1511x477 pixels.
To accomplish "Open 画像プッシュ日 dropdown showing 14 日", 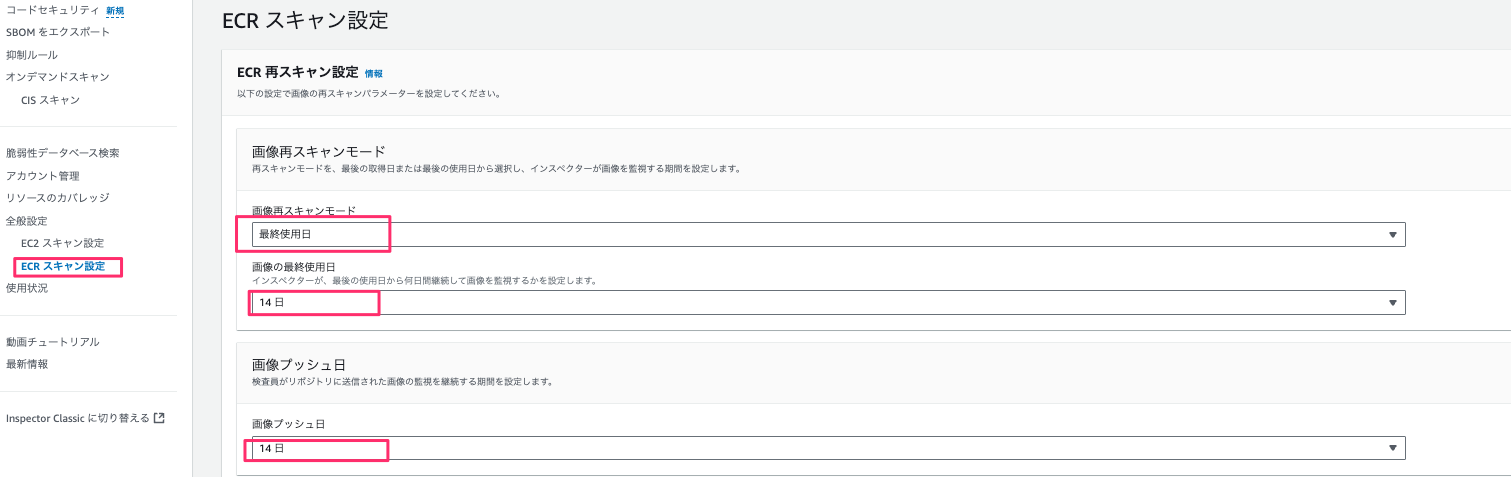I will click(828, 448).
